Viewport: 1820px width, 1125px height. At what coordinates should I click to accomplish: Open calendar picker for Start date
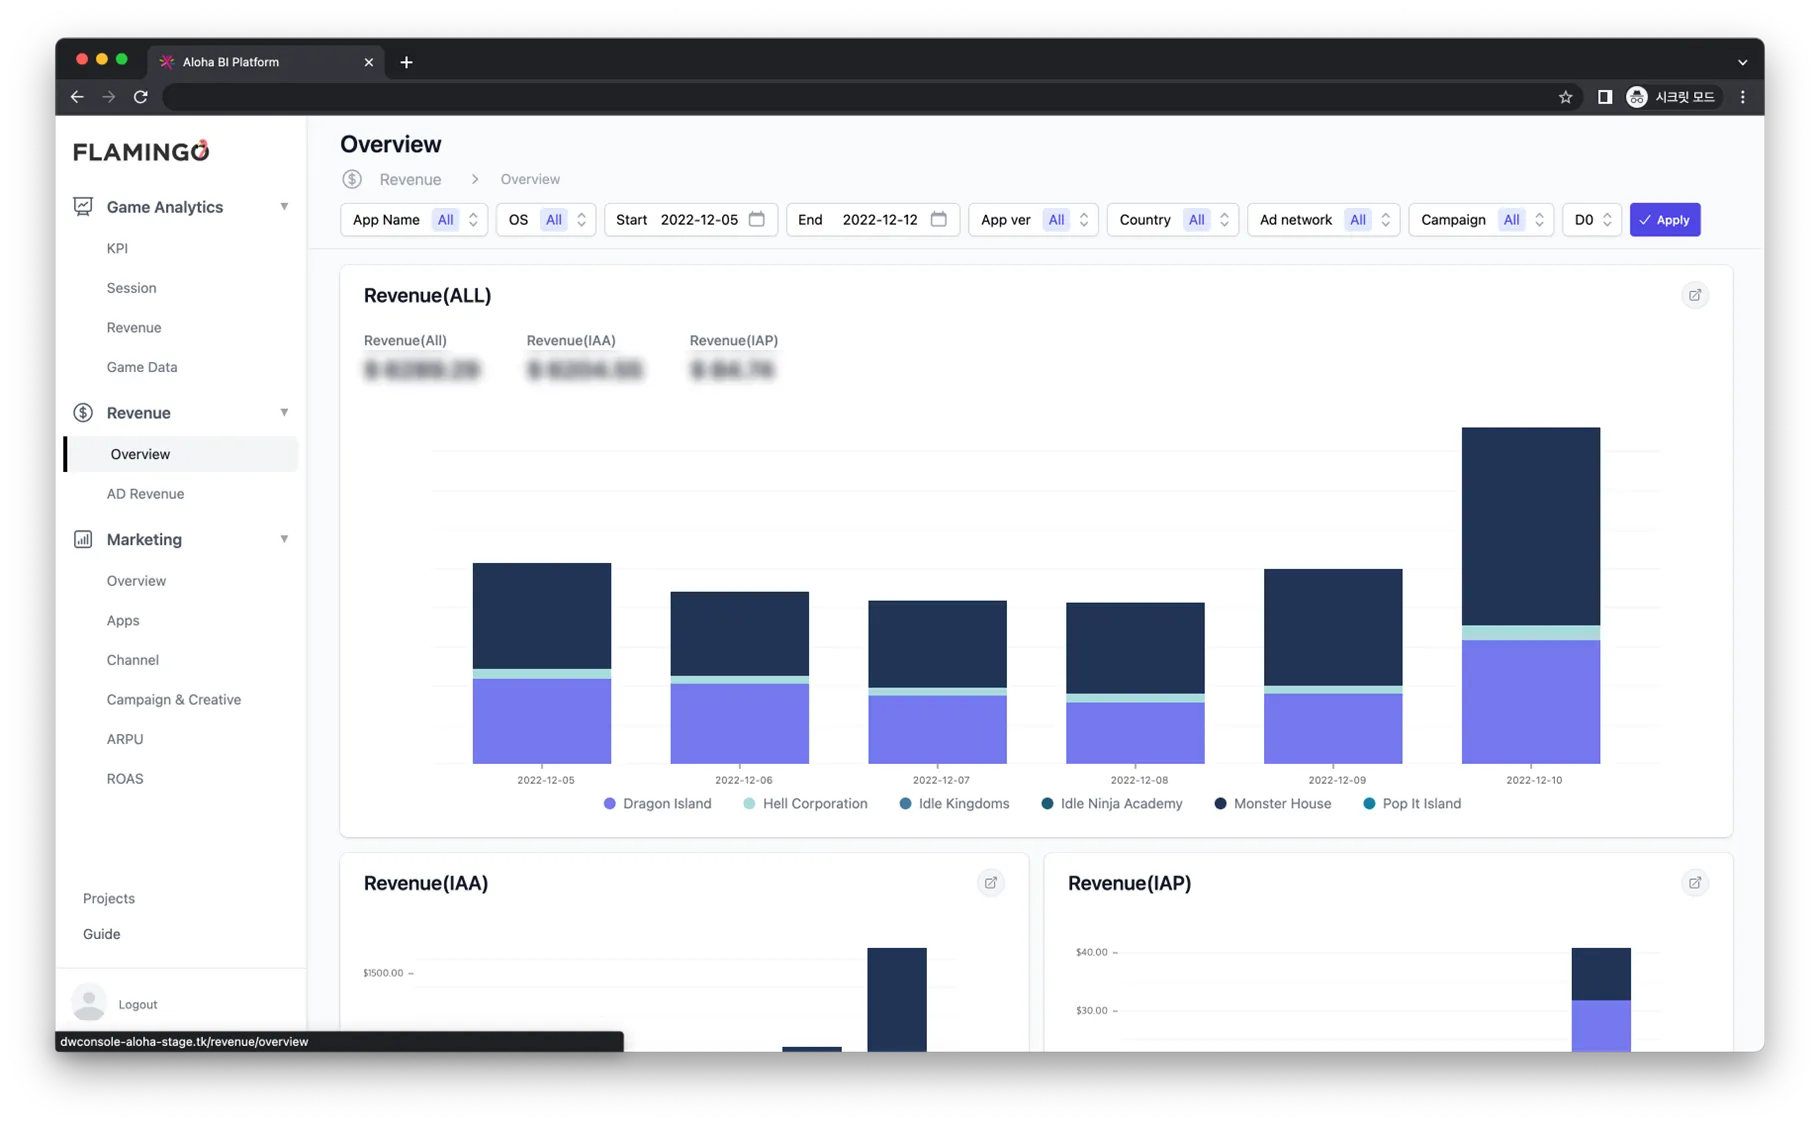(757, 219)
